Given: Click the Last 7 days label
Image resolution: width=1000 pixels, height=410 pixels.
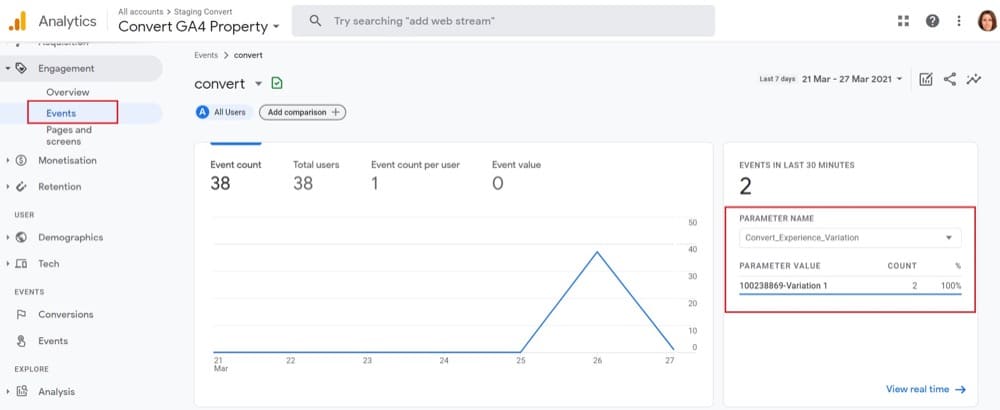Looking at the screenshot, I should [x=777, y=79].
